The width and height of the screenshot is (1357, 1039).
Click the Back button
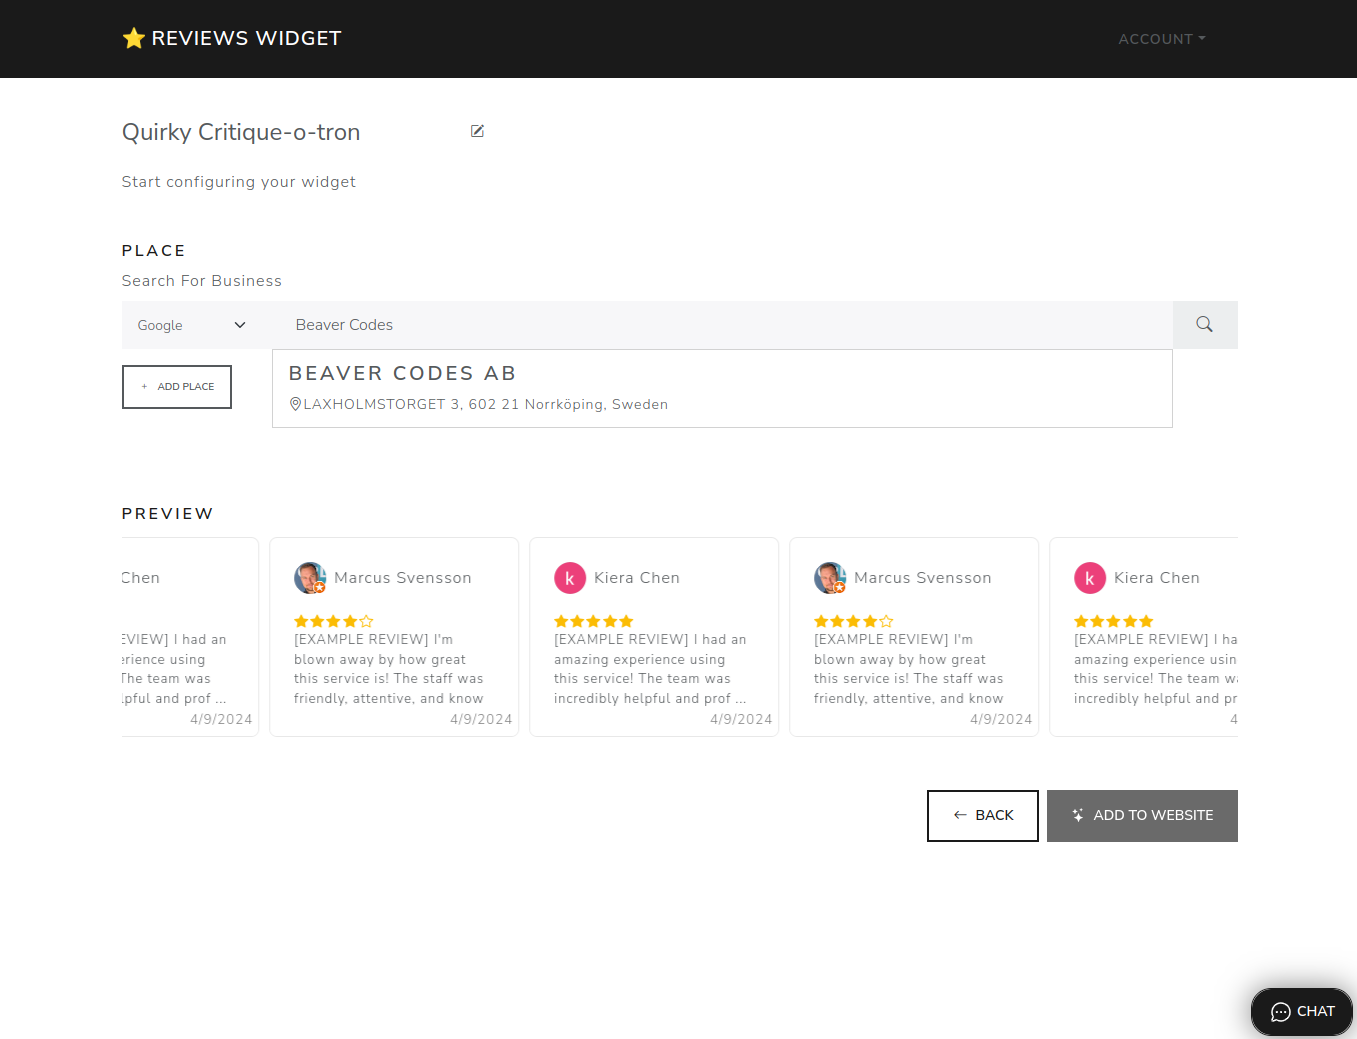click(x=982, y=815)
